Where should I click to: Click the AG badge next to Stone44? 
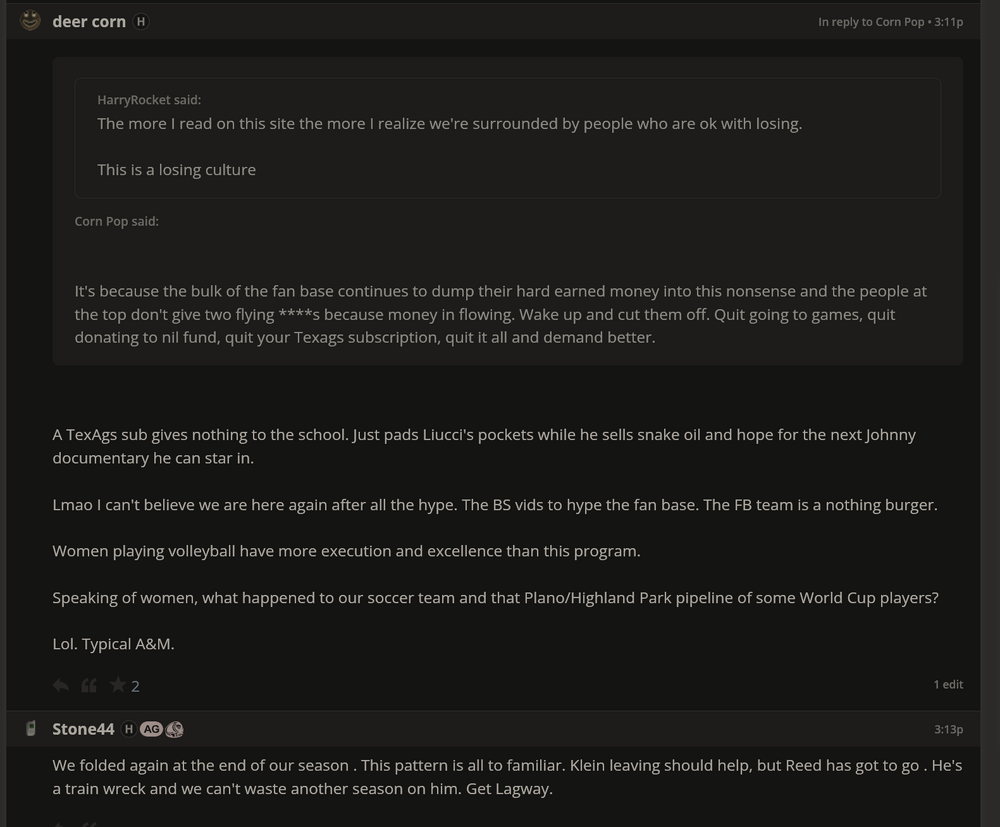151,729
